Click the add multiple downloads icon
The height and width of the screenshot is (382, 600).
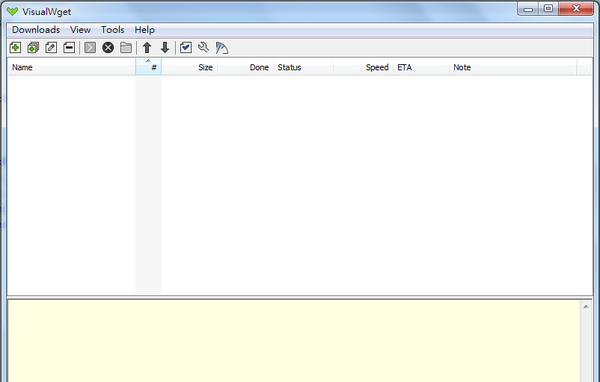coord(33,48)
